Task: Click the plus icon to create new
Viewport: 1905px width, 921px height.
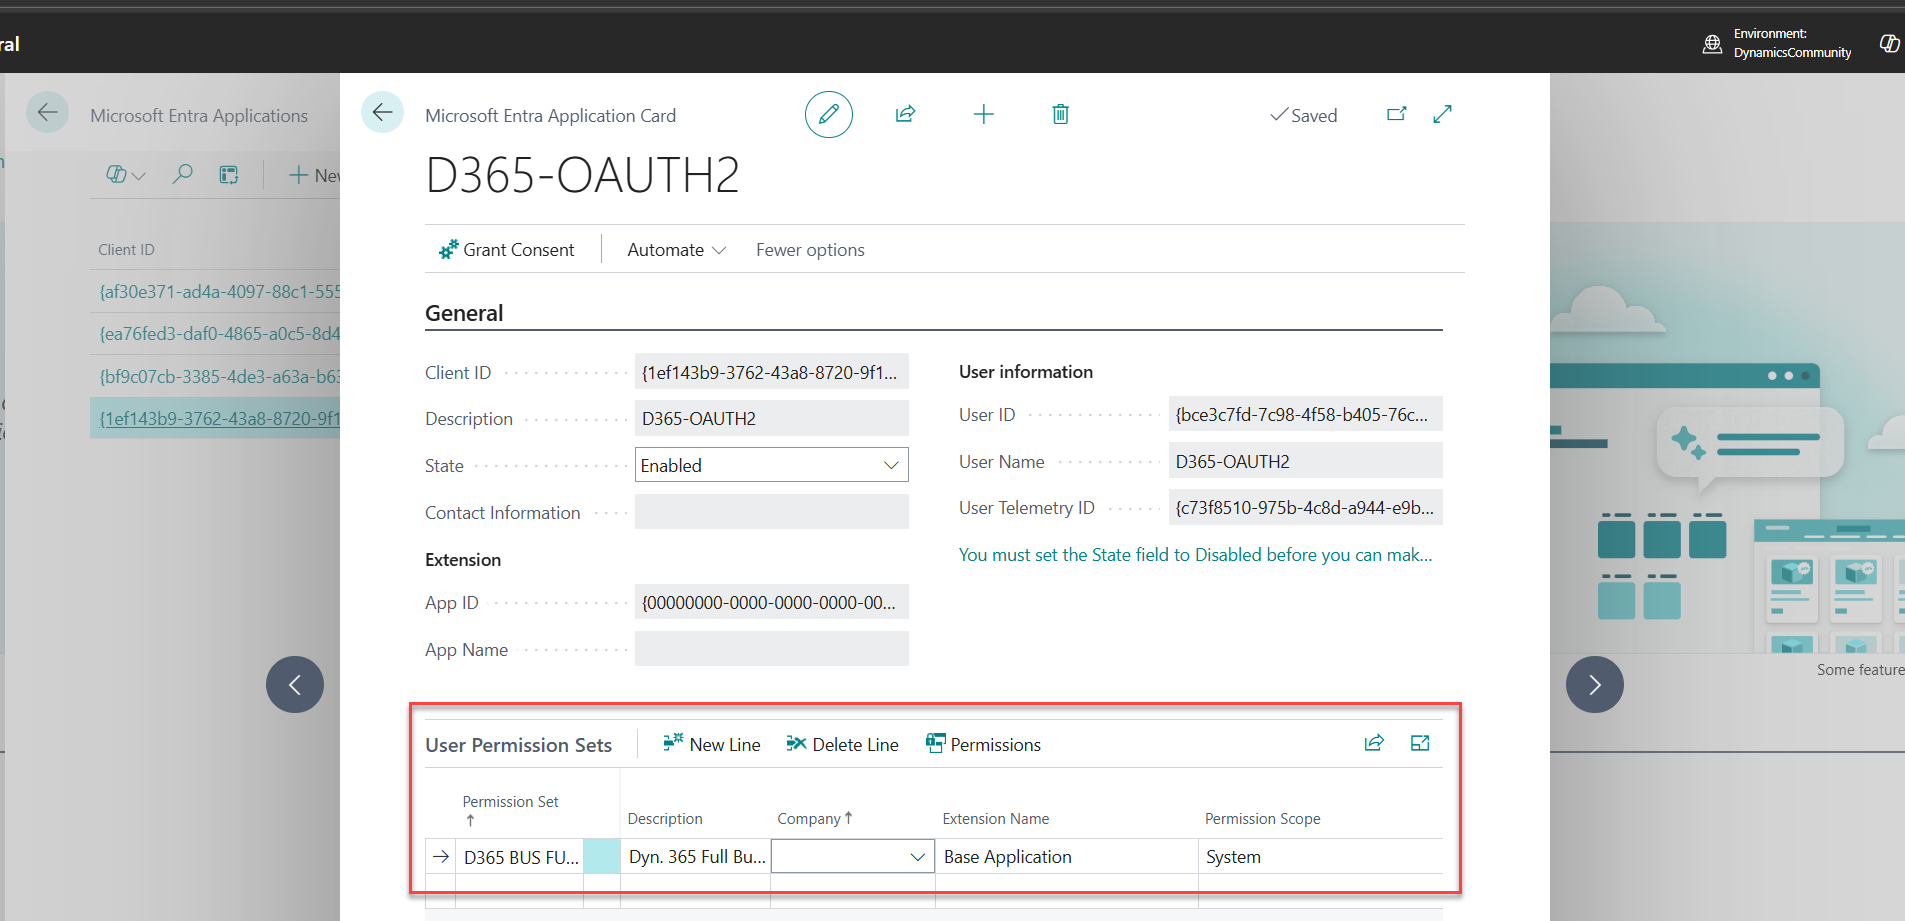Action: (x=984, y=114)
